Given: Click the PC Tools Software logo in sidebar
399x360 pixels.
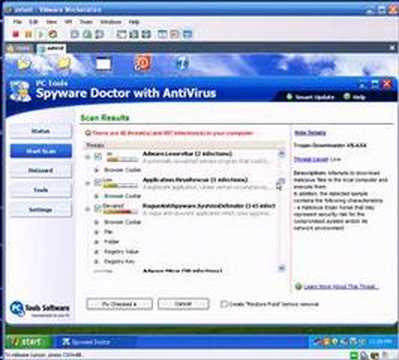Looking at the screenshot, I should [39, 309].
